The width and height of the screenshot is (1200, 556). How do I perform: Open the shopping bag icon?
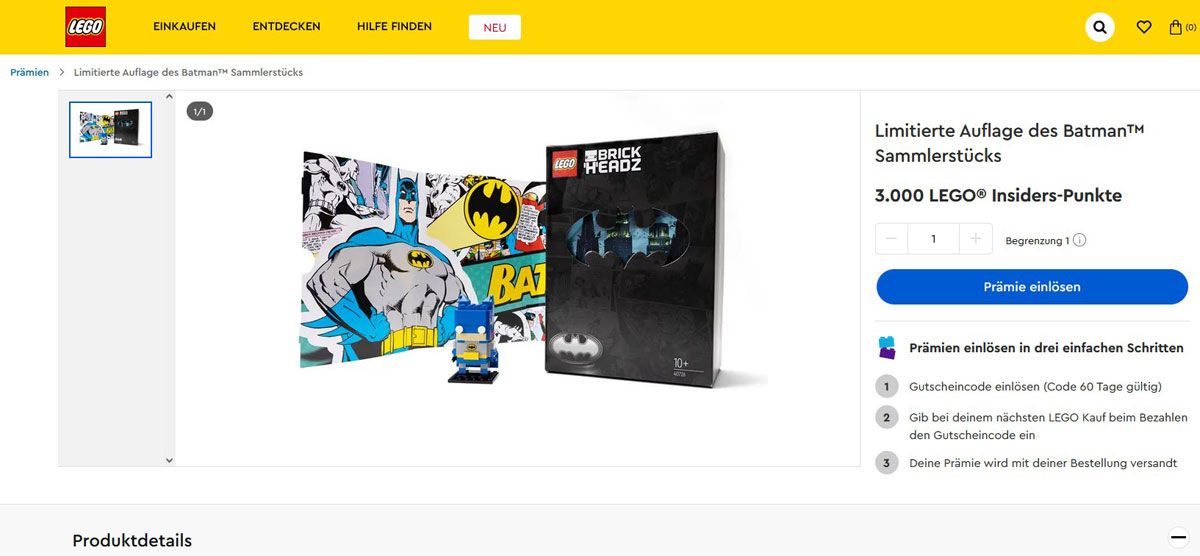[x=1176, y=27]
